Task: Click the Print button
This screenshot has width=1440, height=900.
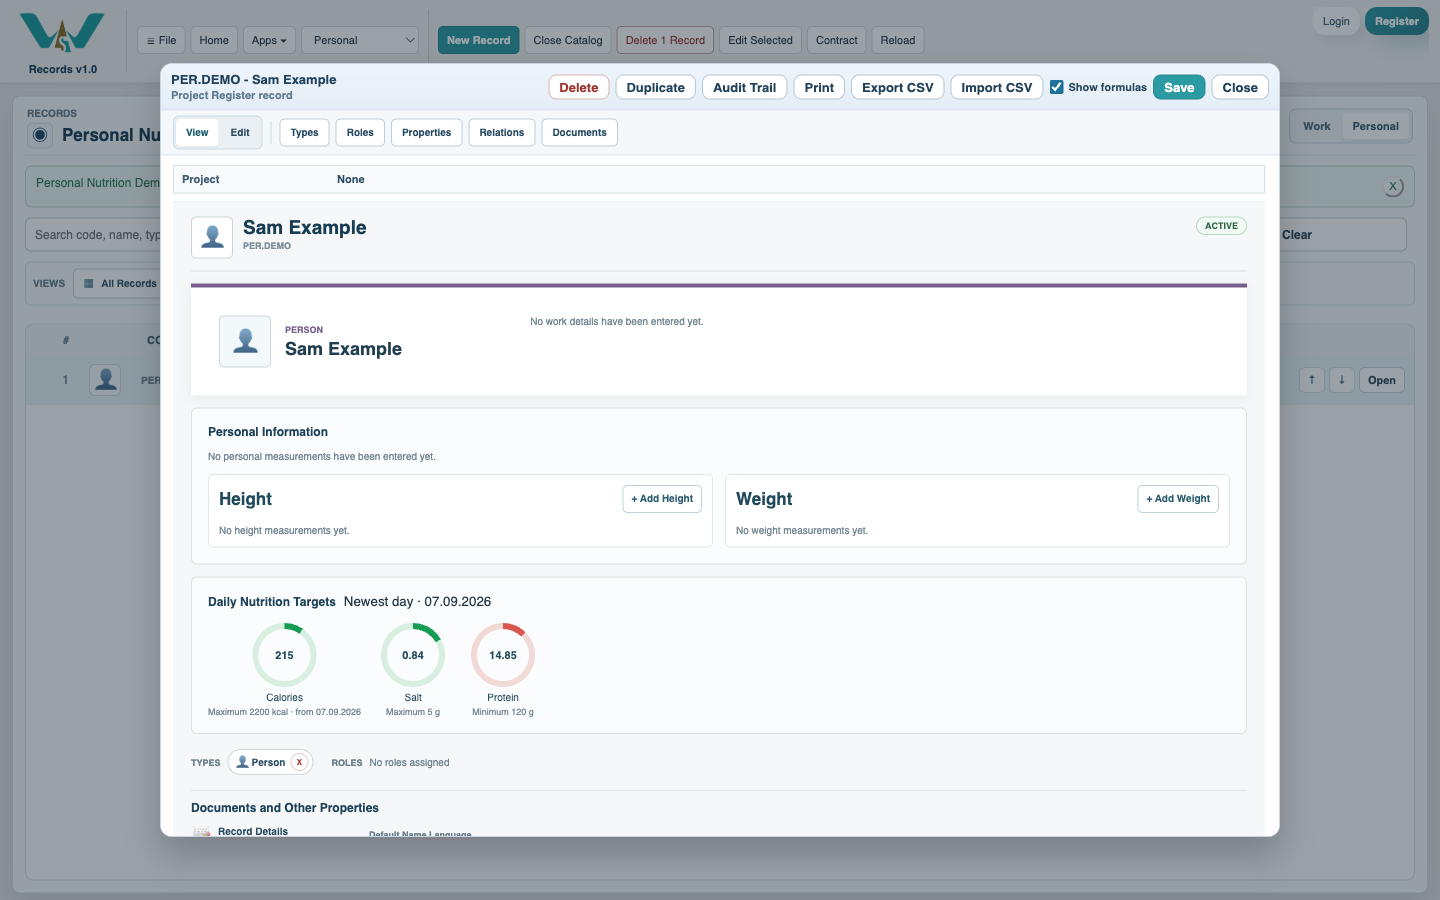Action: point(819,87)
